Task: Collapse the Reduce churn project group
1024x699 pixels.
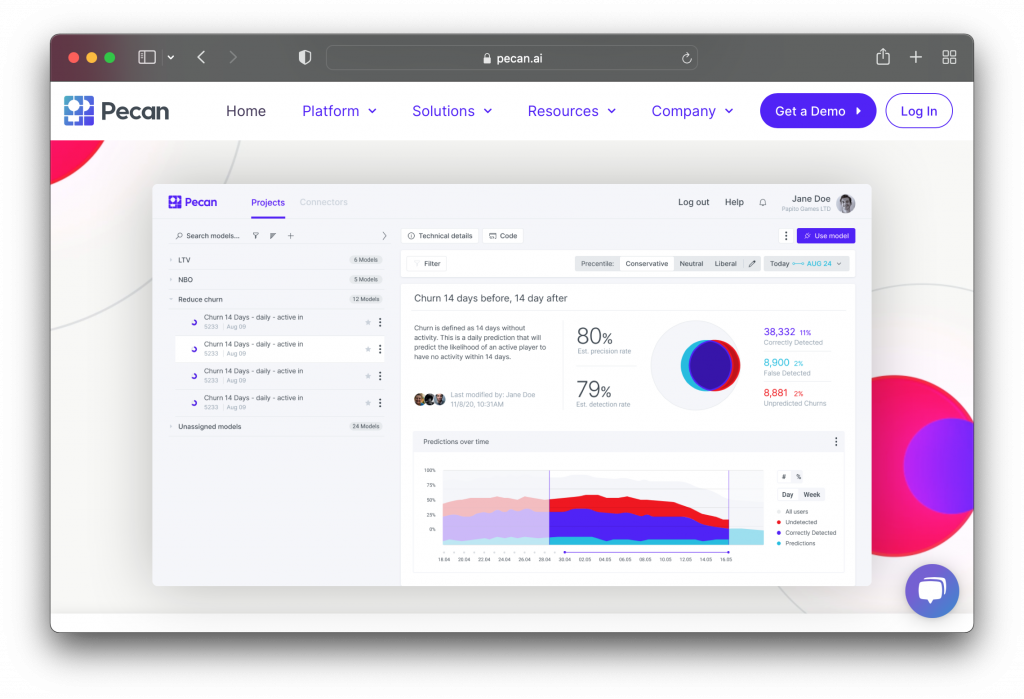Action: pos(171,299)
